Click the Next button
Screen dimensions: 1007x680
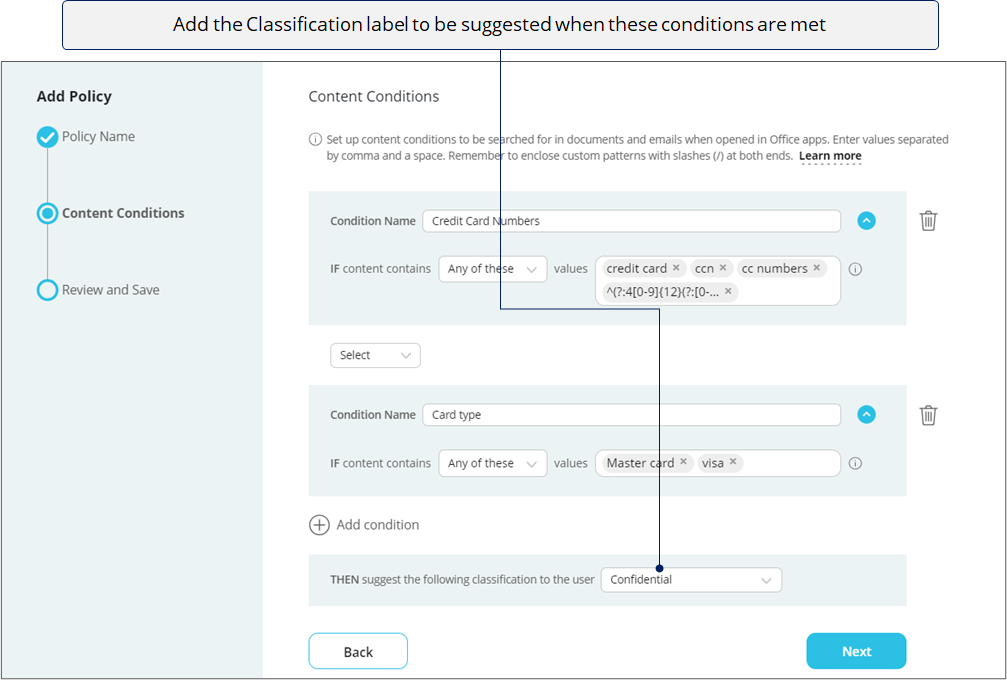tap(856, 651)
